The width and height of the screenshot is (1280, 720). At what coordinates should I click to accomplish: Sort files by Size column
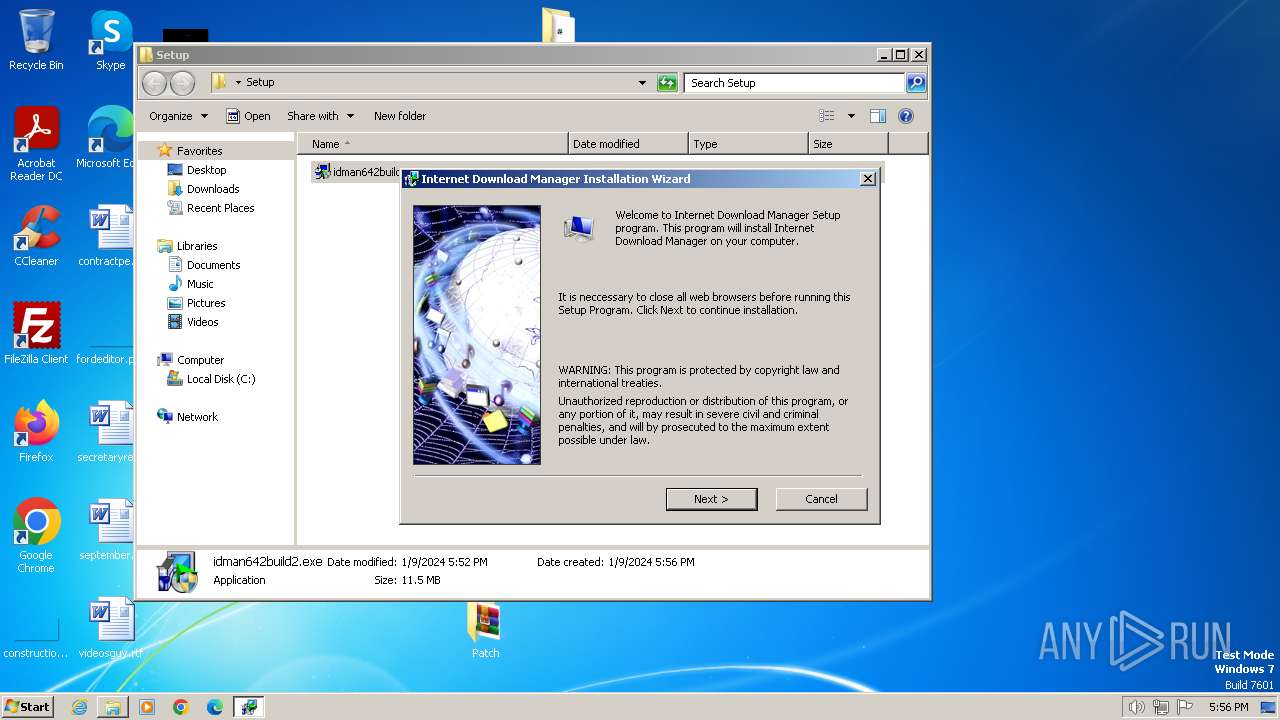(x=848, y=144)
